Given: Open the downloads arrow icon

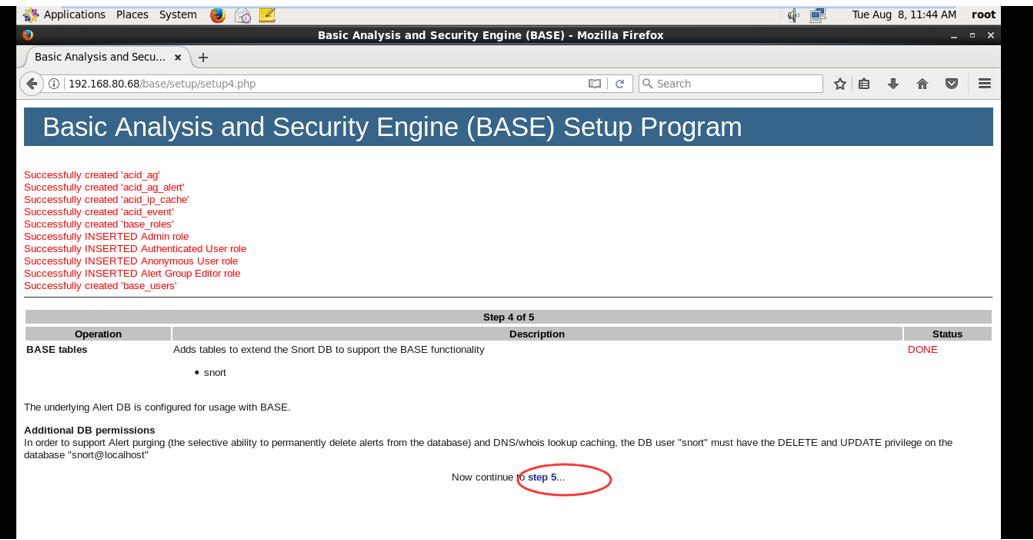Looking at the screenshot, I should coord(893,84).
